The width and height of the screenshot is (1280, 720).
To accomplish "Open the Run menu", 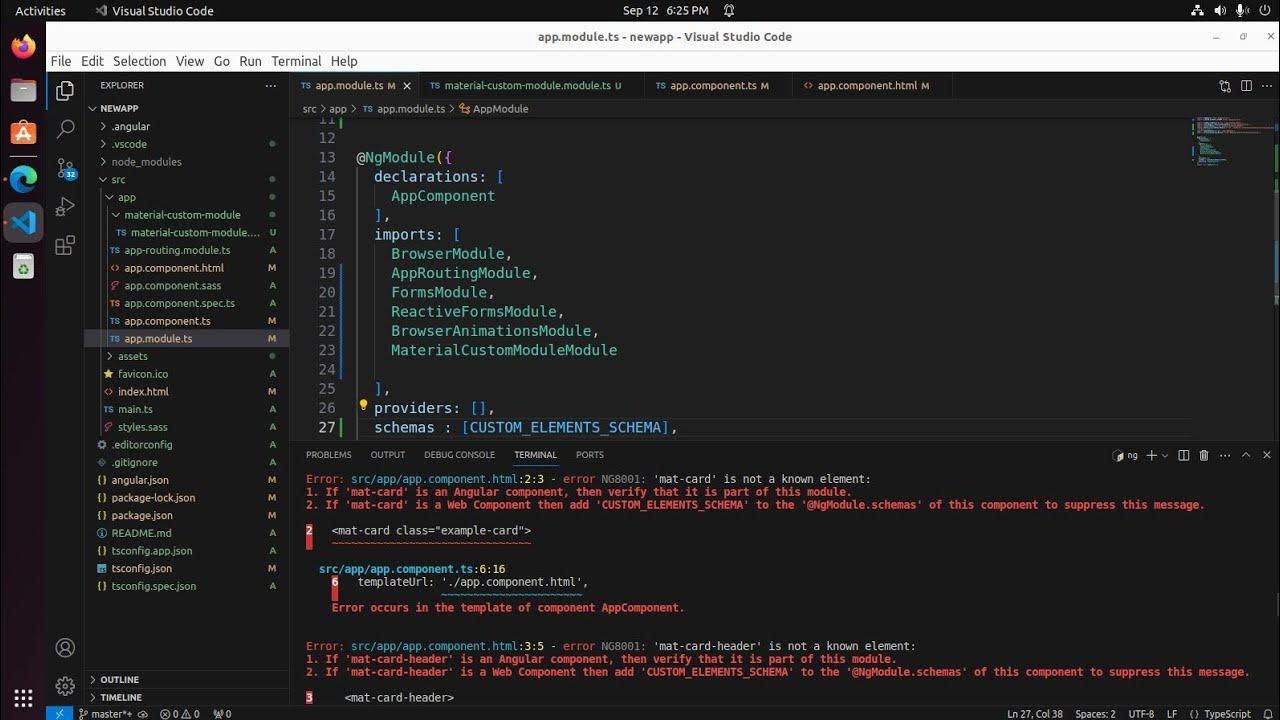I will [x=250, y=61].
